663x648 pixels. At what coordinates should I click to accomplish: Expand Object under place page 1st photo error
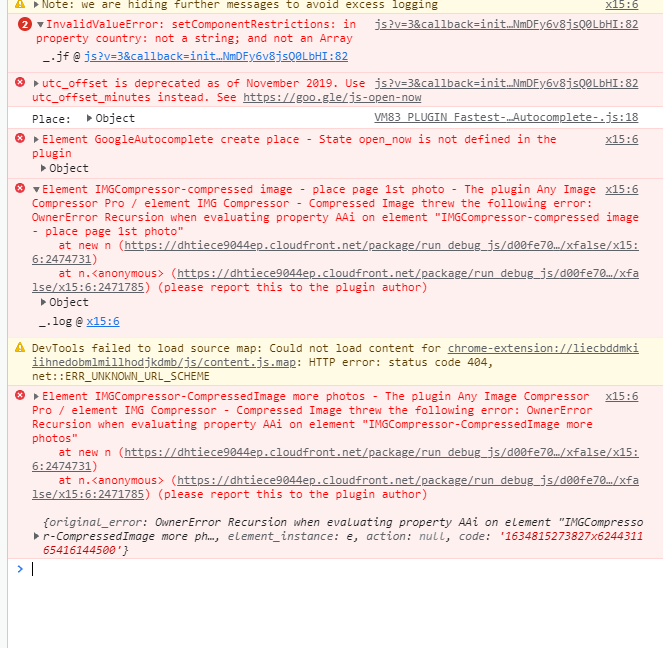[43, 302]
